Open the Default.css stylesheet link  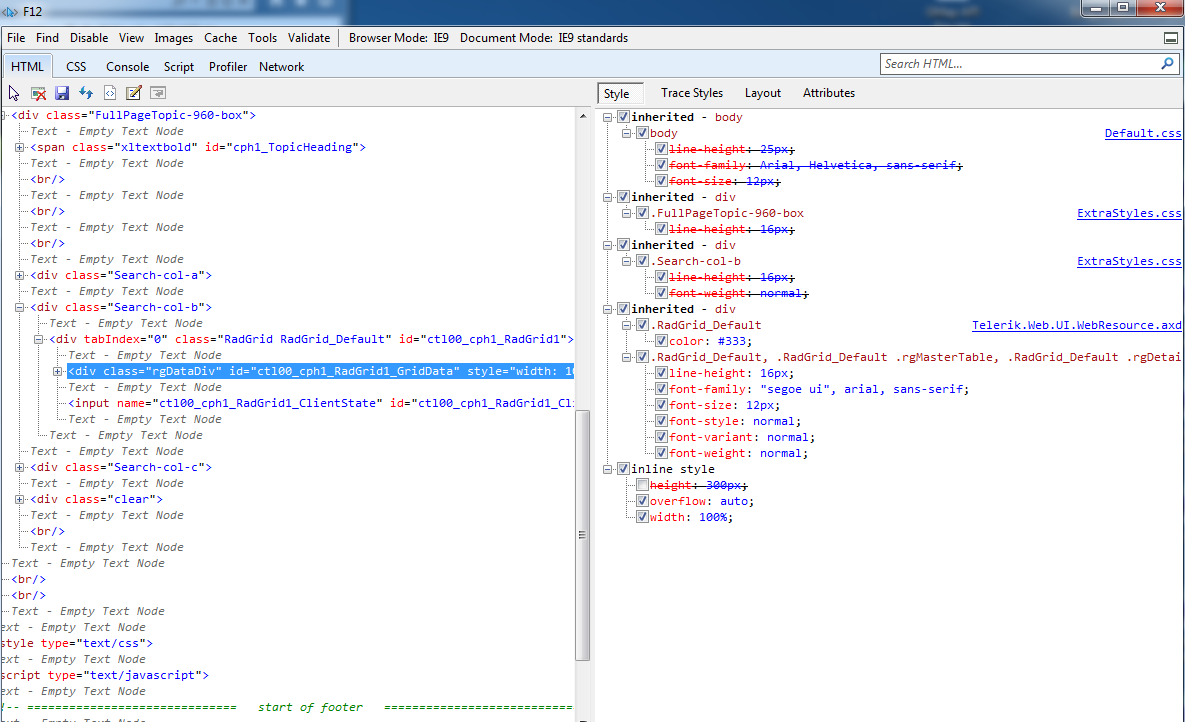(x=1142, y=133)
